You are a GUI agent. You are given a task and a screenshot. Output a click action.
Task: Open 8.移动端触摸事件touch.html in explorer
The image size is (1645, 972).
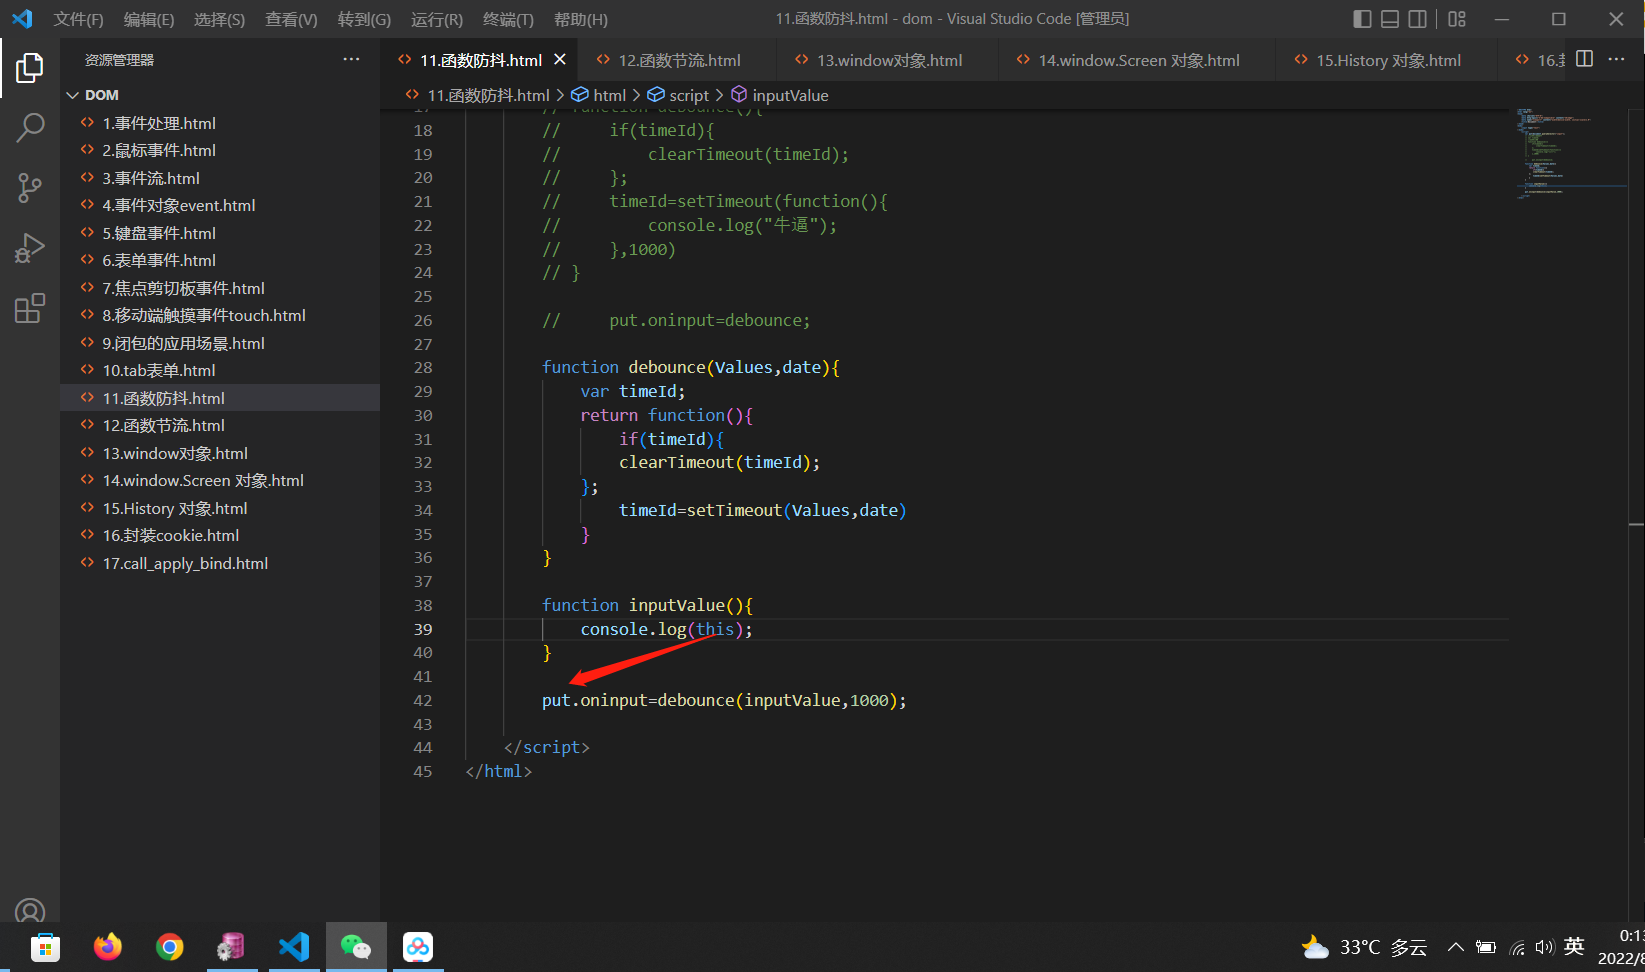click(220, 315)
